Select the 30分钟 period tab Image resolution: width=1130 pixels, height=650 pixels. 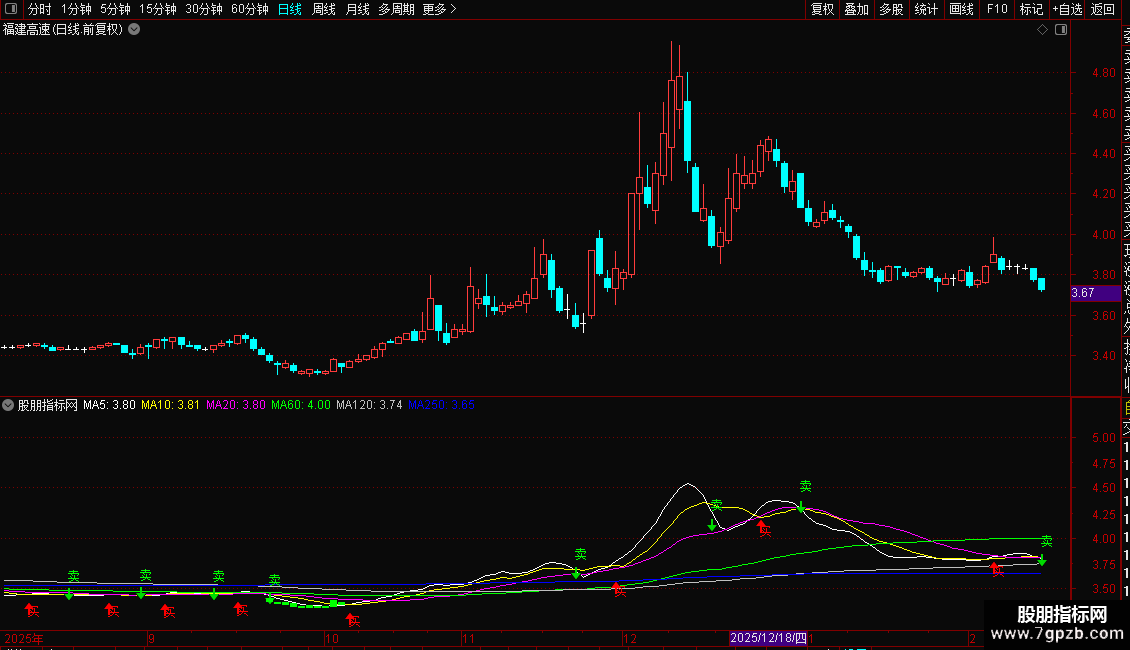[x=204, y=9]
